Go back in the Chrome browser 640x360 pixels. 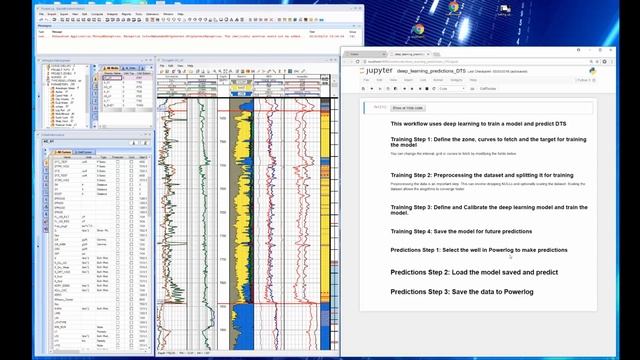[345, 62]
